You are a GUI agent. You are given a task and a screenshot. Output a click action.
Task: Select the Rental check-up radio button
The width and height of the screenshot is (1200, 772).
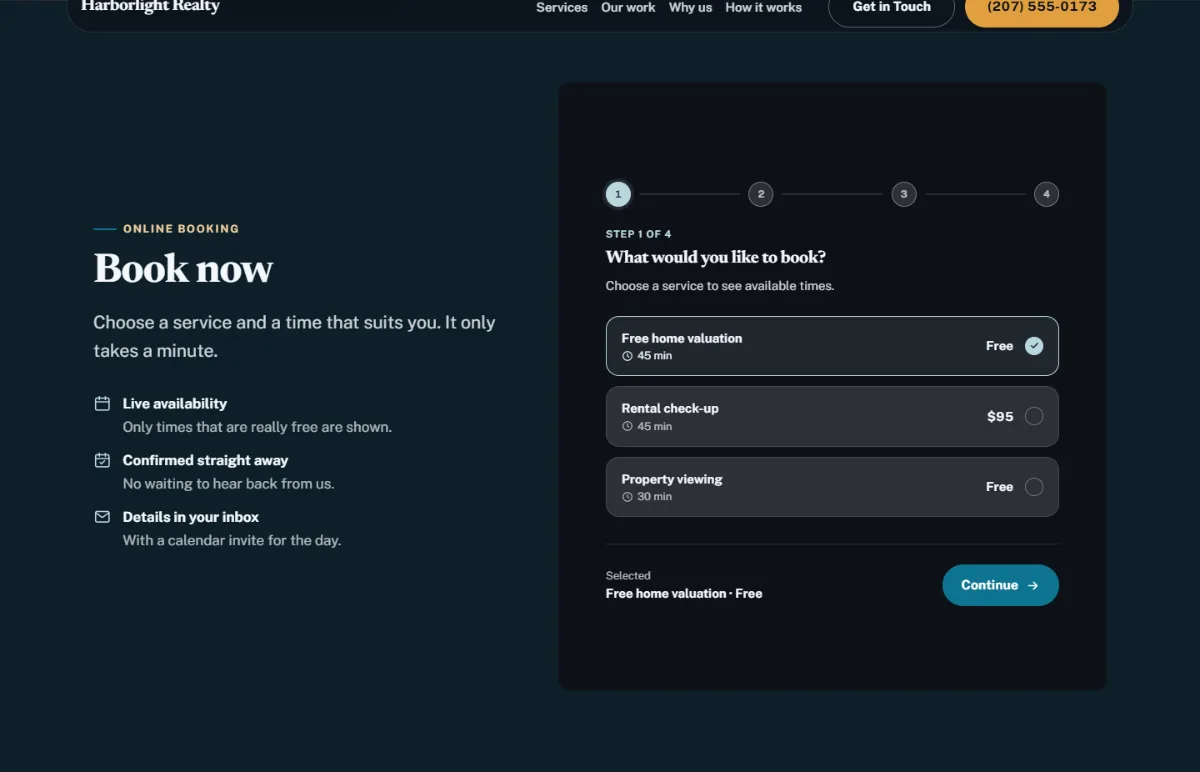coord(1034,416)
